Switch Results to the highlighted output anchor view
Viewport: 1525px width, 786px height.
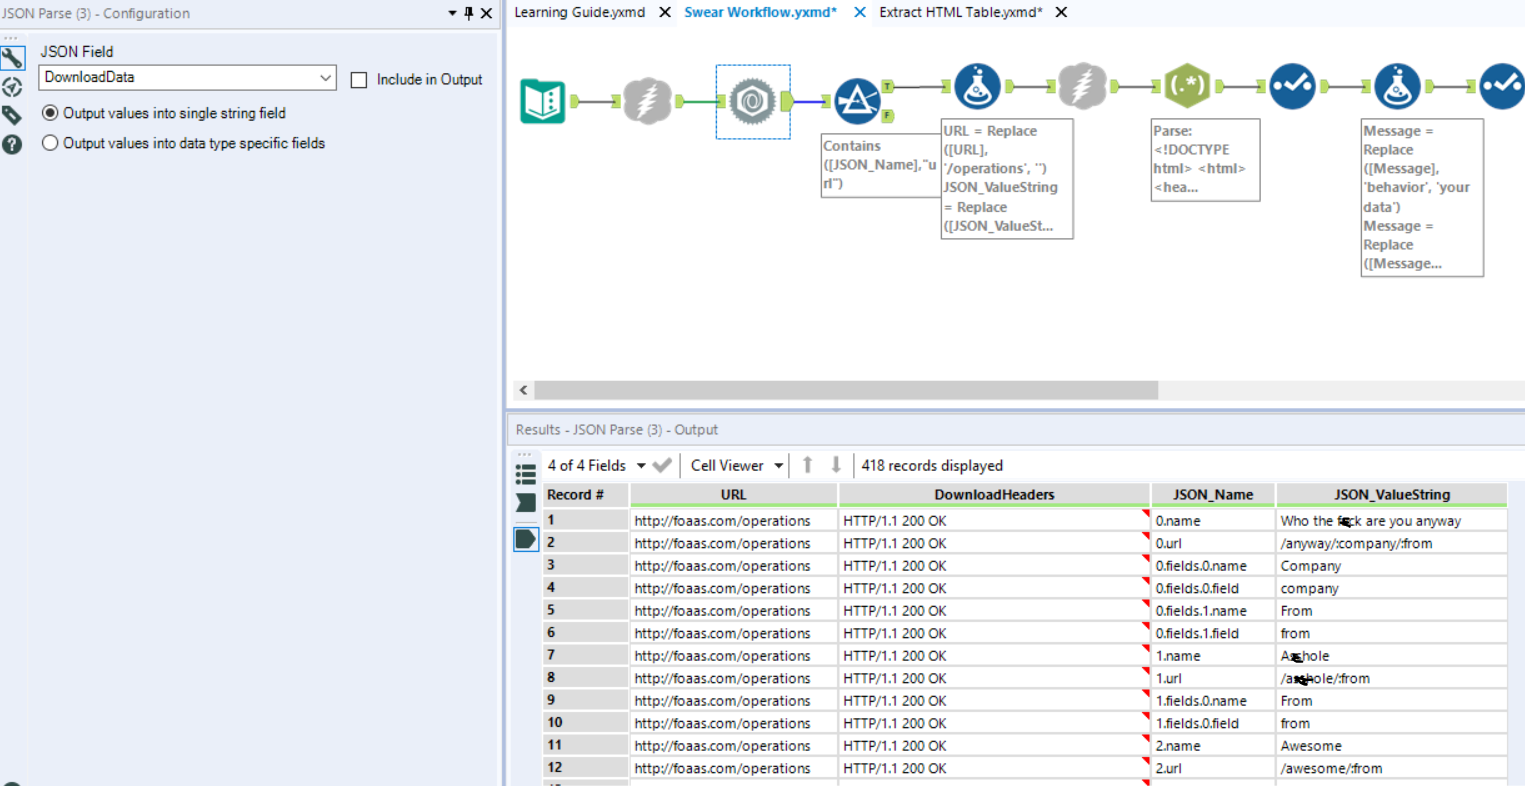point(525,540)
